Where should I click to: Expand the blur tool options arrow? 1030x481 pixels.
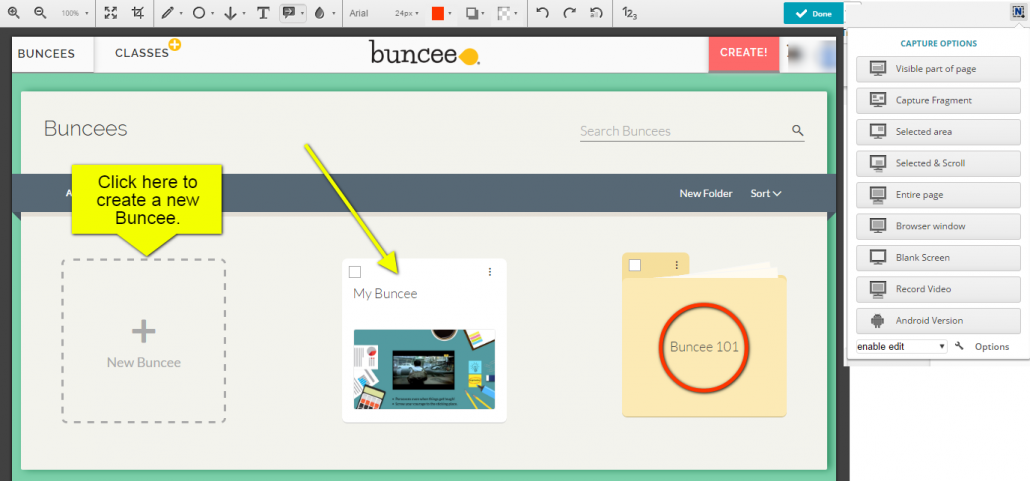(334, 14)
